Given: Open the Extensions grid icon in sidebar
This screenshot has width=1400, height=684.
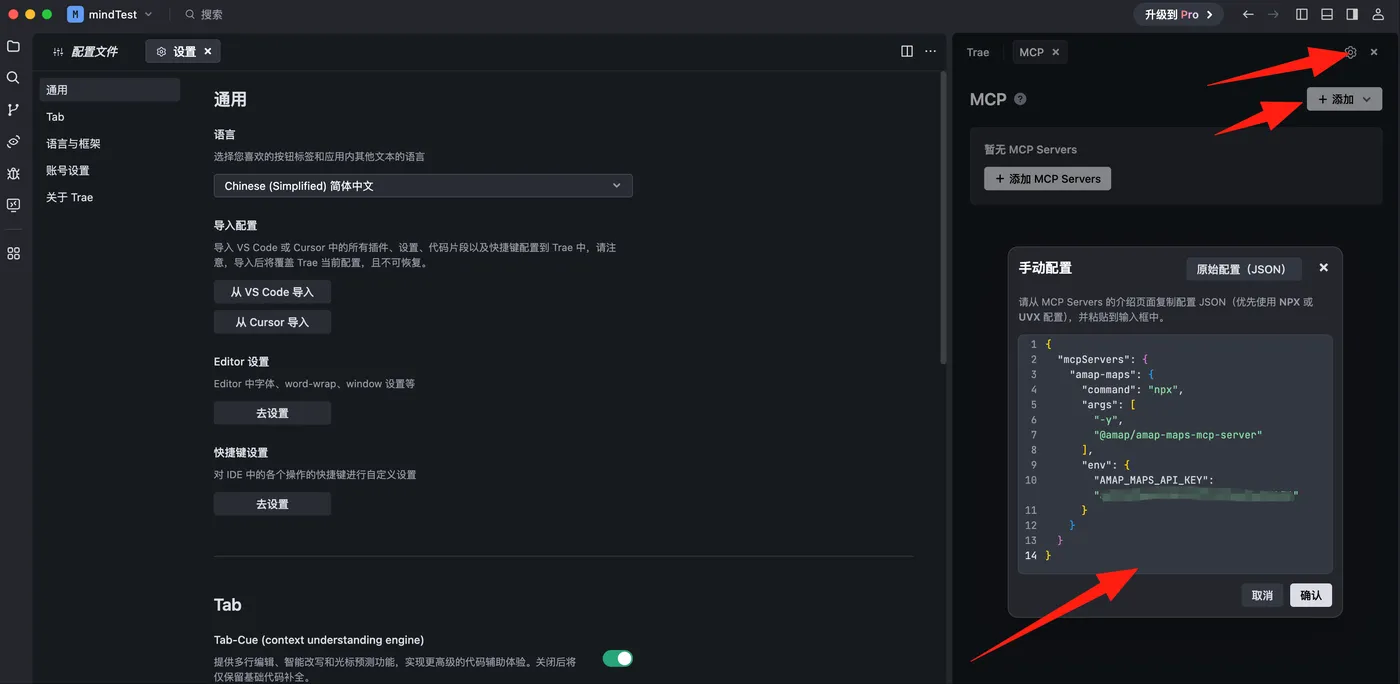Looking at the screenshot, I should coord(13,254).
